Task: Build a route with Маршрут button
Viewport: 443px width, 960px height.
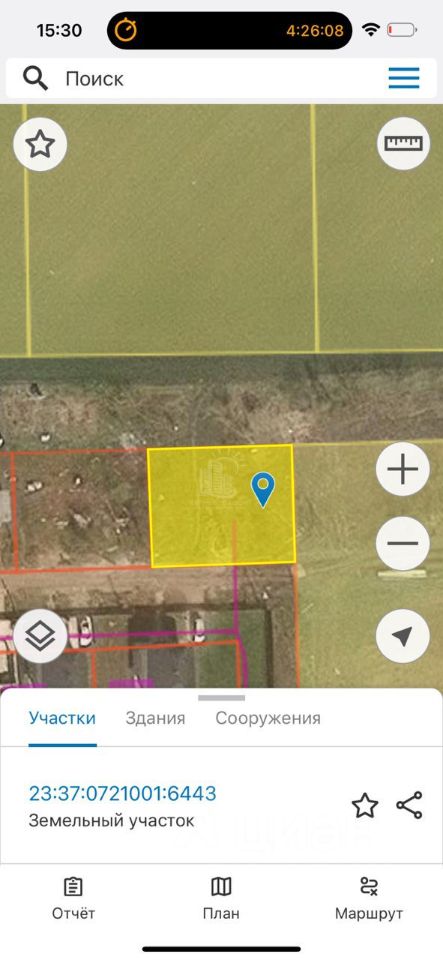Action: pos(369,898)
